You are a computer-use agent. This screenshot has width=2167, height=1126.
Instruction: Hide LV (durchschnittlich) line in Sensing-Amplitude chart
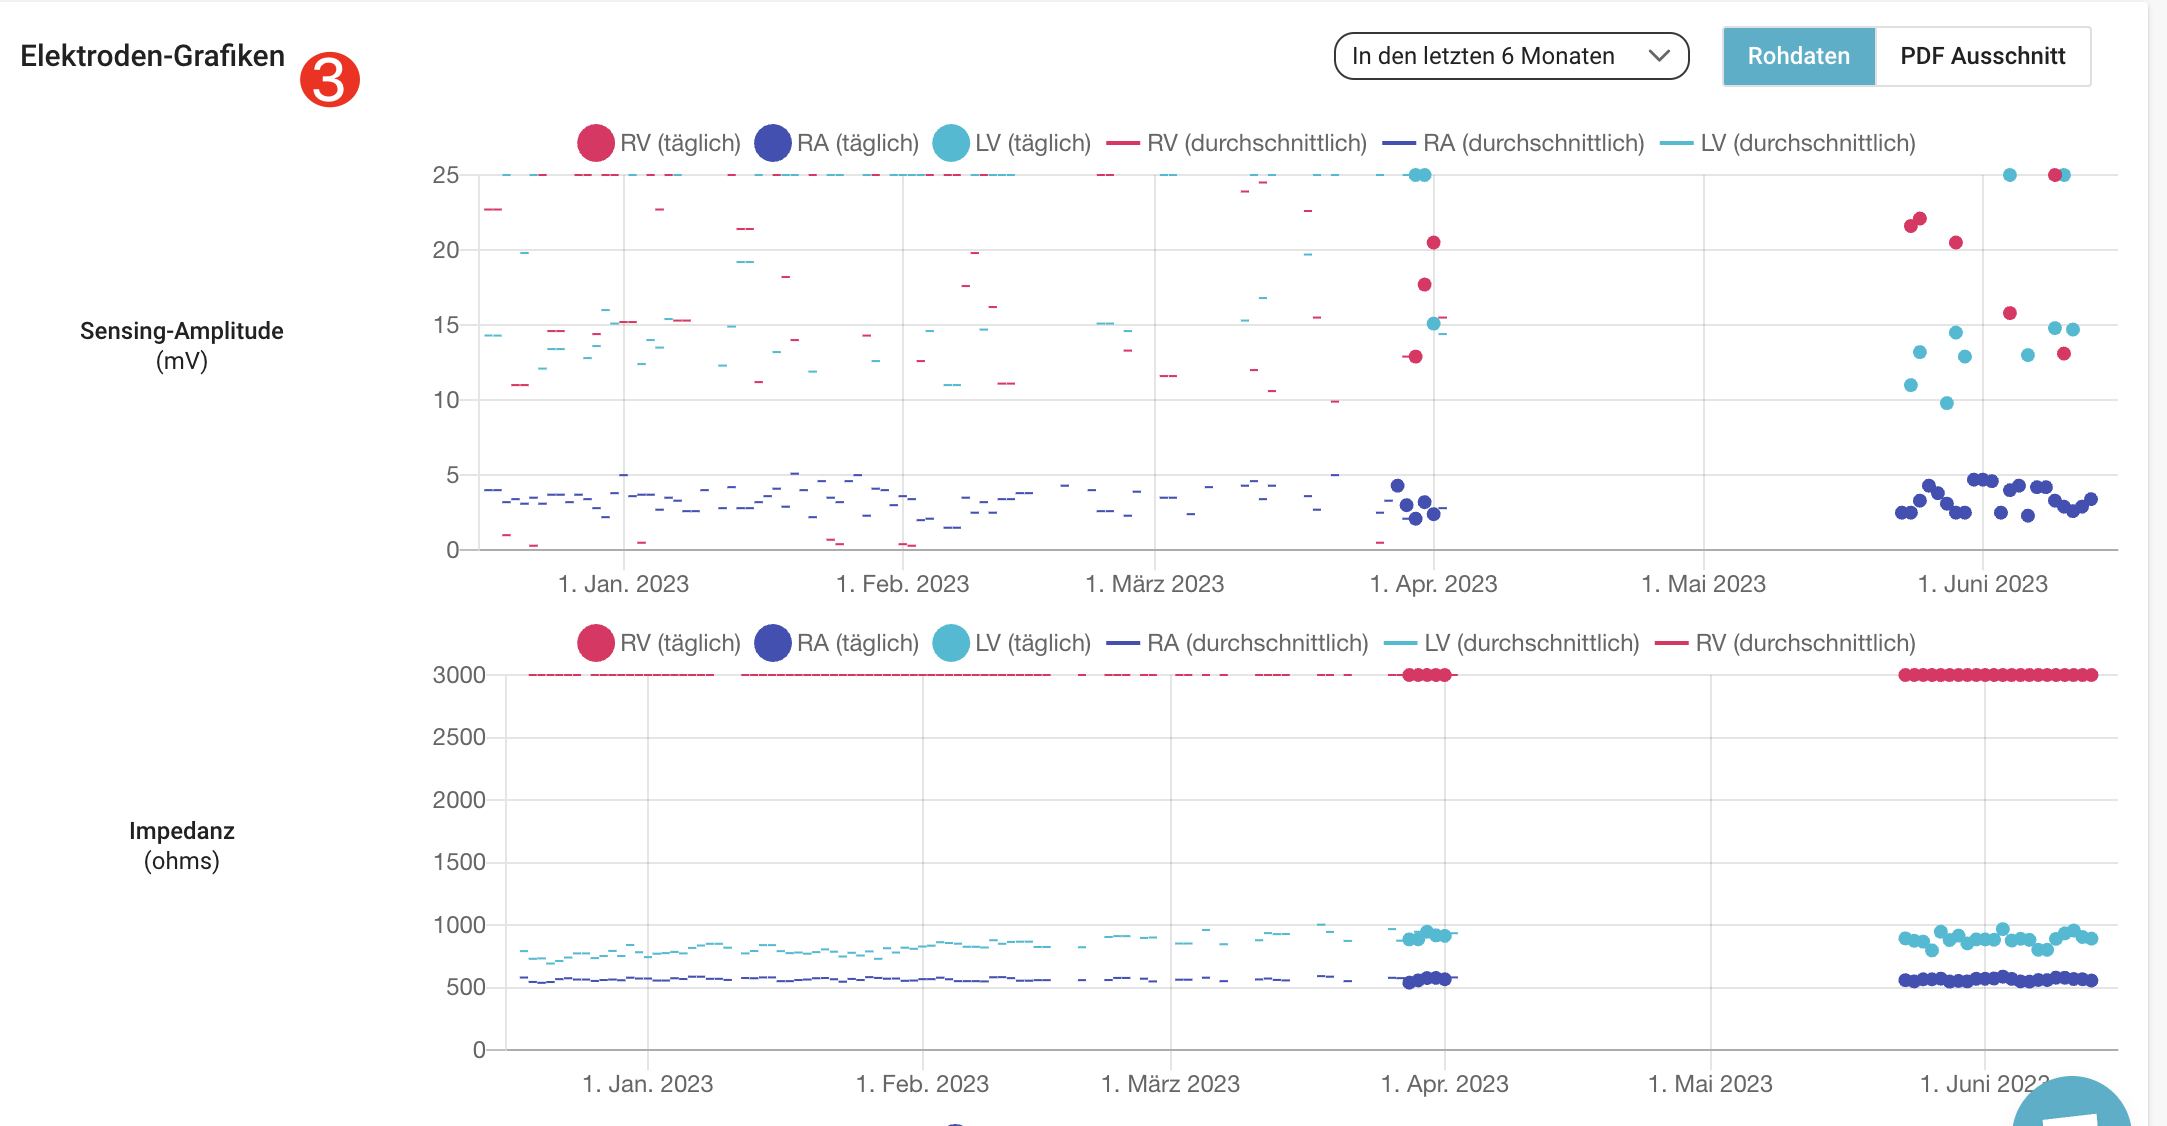click(1788, 143)
